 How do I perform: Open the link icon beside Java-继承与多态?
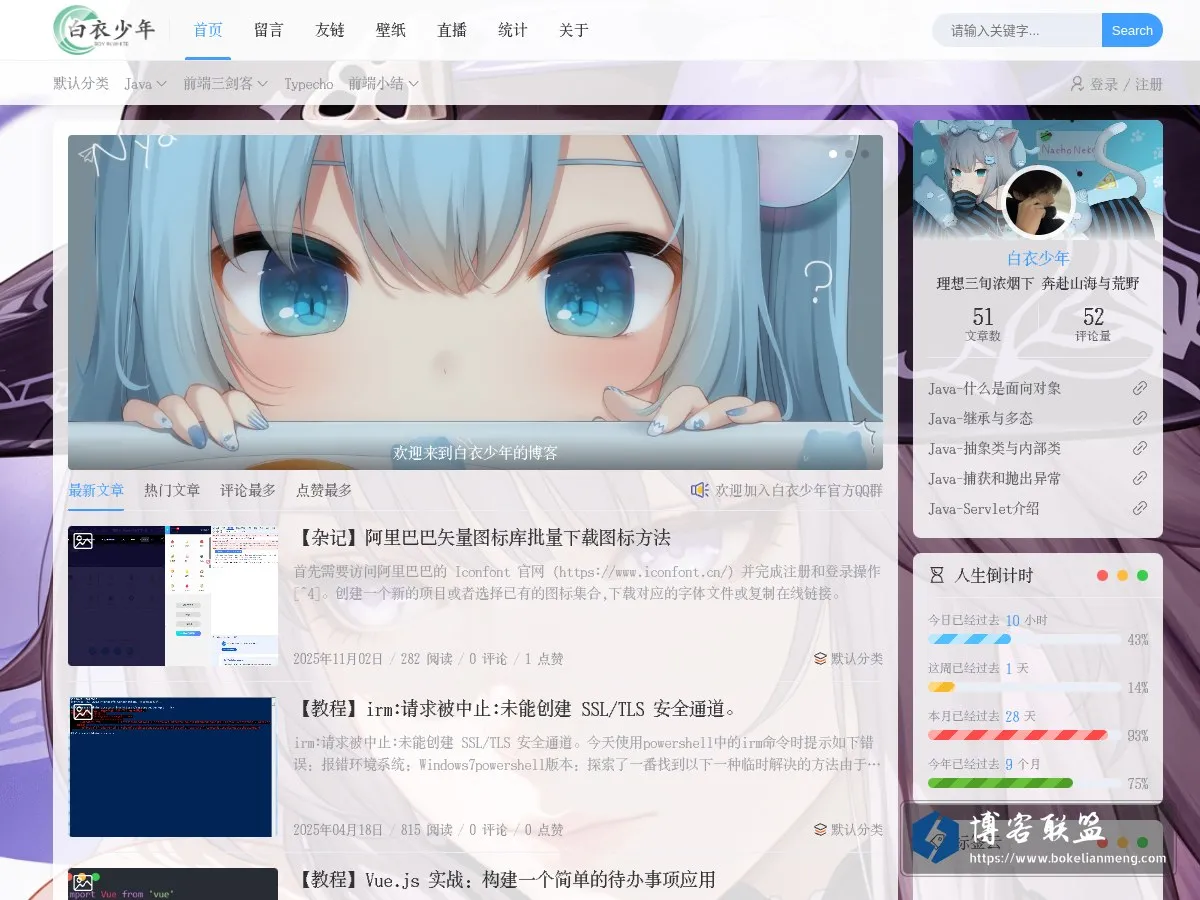(x=1139, y=418)
